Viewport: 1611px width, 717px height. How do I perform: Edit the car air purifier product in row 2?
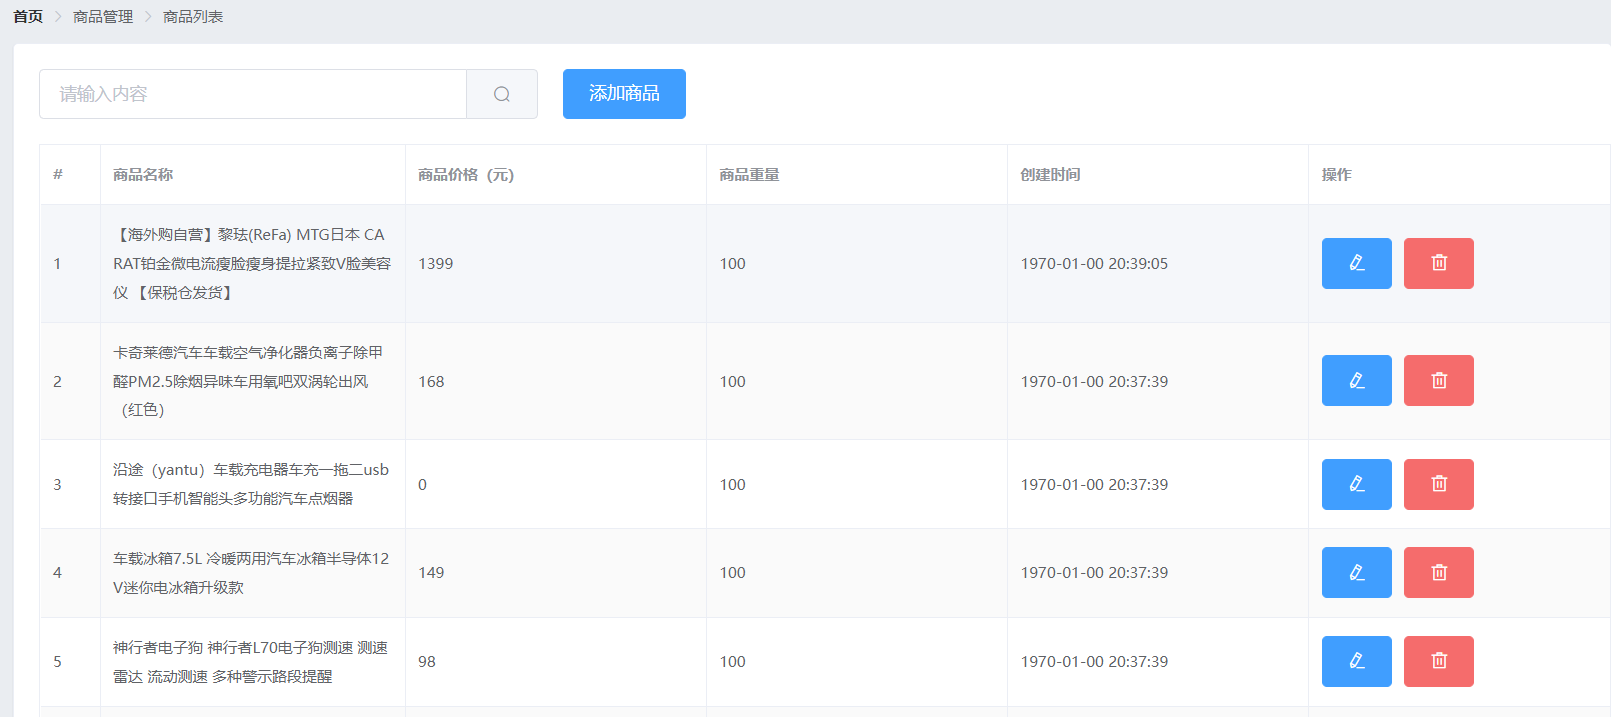[1356, 381]
